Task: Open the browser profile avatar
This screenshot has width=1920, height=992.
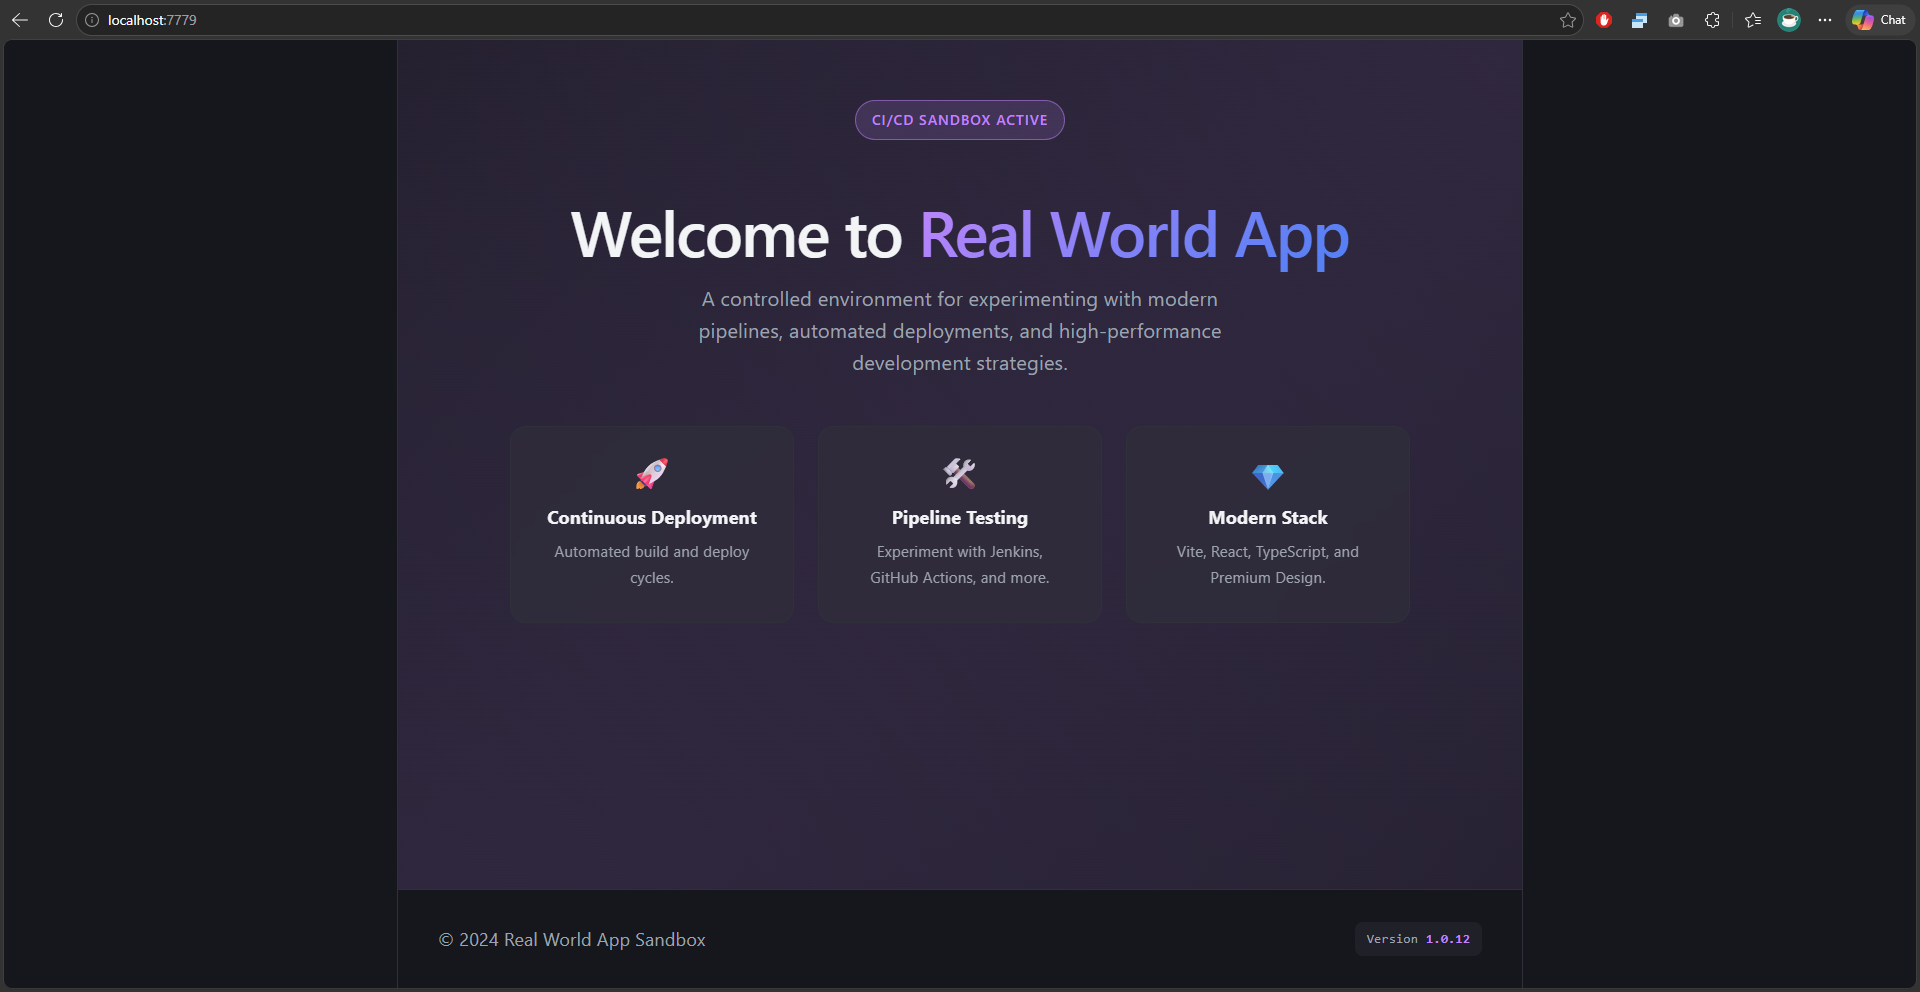Action: (1789, 20)
